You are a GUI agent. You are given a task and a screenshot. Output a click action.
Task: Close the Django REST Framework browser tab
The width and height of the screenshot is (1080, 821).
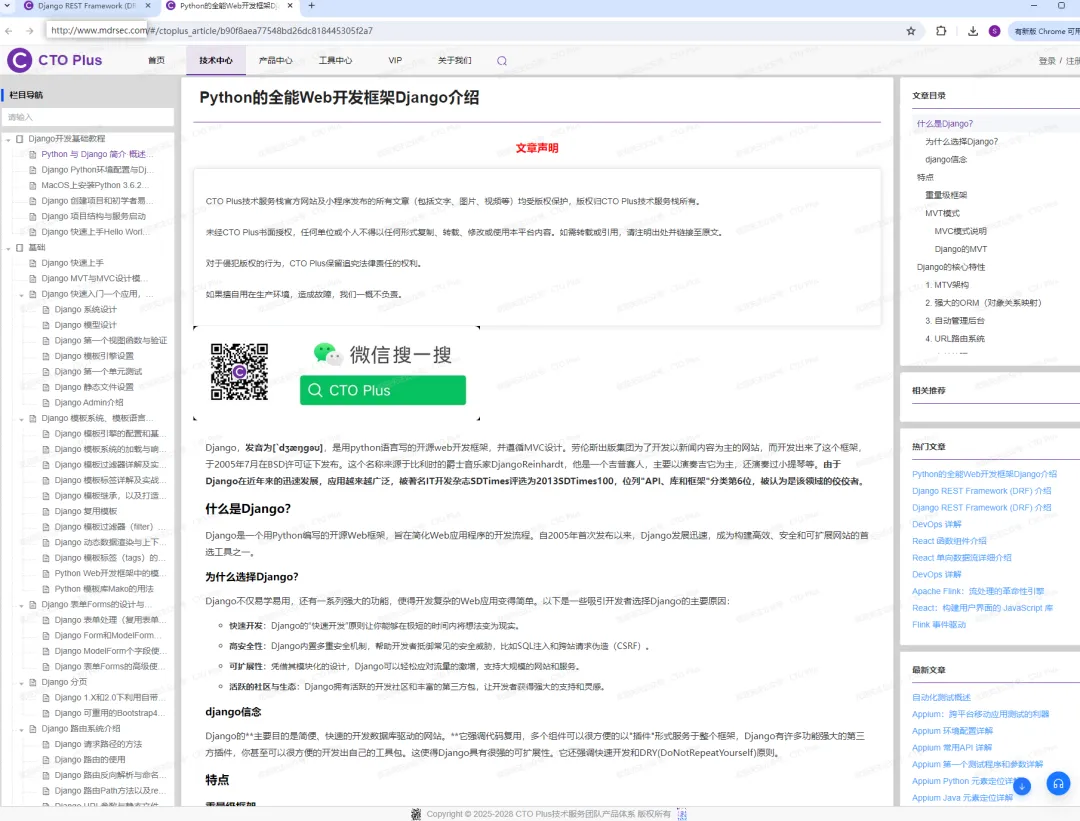click(x=147, y=6)
